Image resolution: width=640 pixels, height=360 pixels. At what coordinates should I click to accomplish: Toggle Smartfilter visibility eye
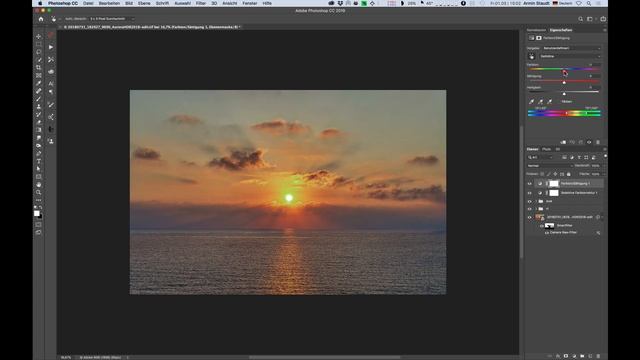point(542,226)
